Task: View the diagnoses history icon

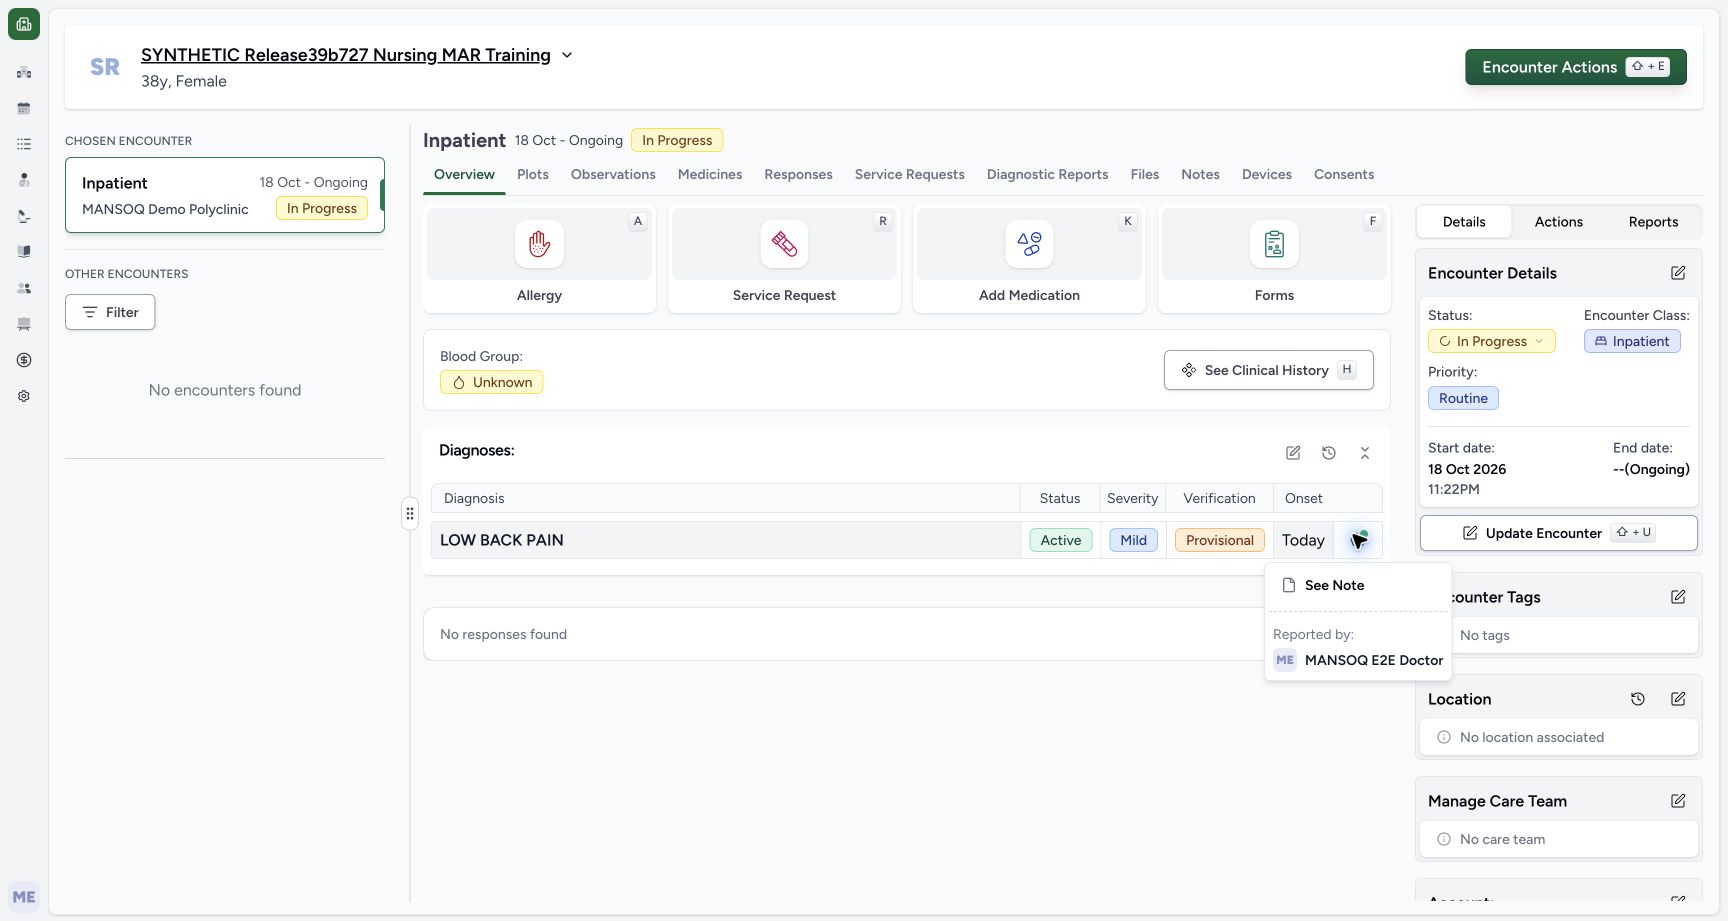Action: pos(1329,453)
